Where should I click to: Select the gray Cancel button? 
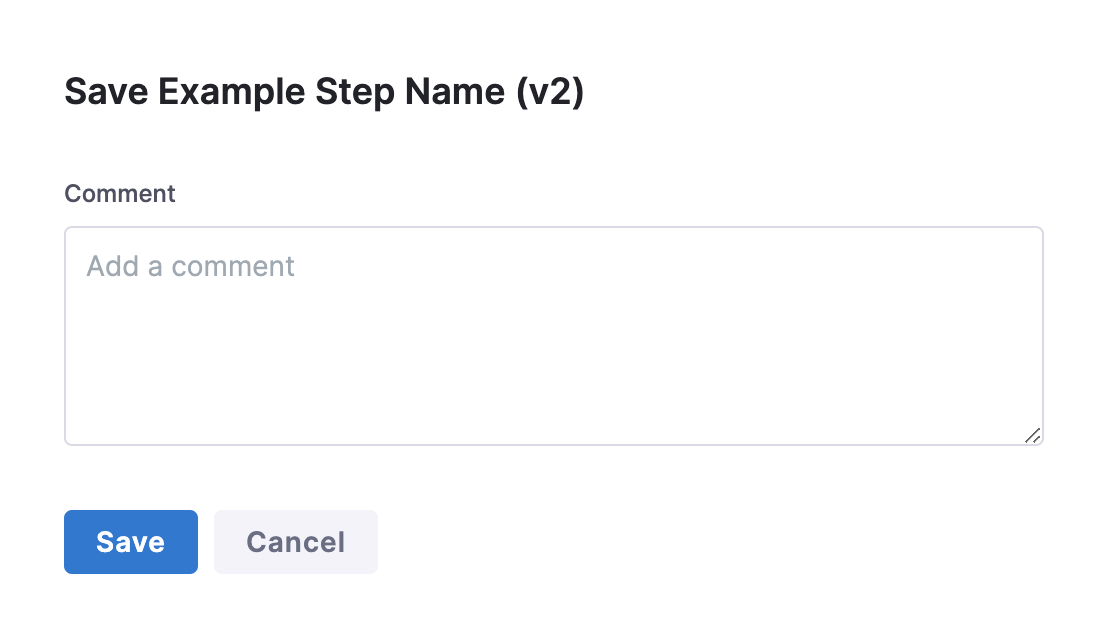coord(296,542)
